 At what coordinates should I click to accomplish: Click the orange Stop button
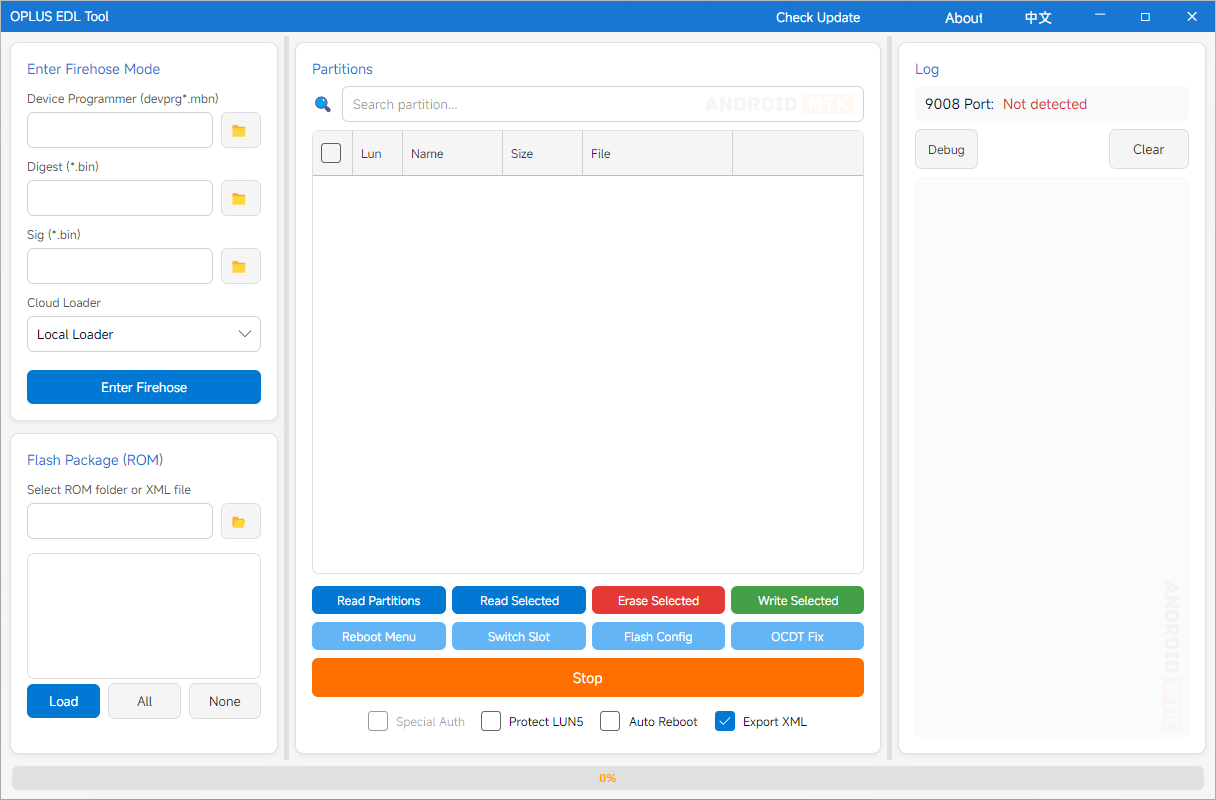point(587,677)
